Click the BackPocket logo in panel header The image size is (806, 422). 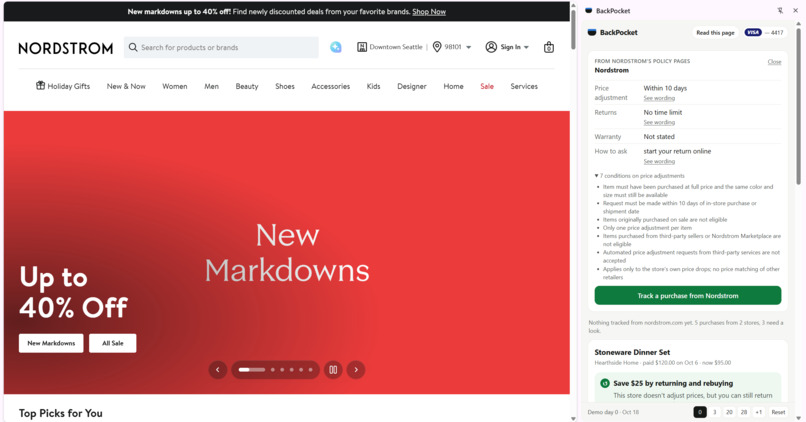pyautogui.click(x=592, y=32)
